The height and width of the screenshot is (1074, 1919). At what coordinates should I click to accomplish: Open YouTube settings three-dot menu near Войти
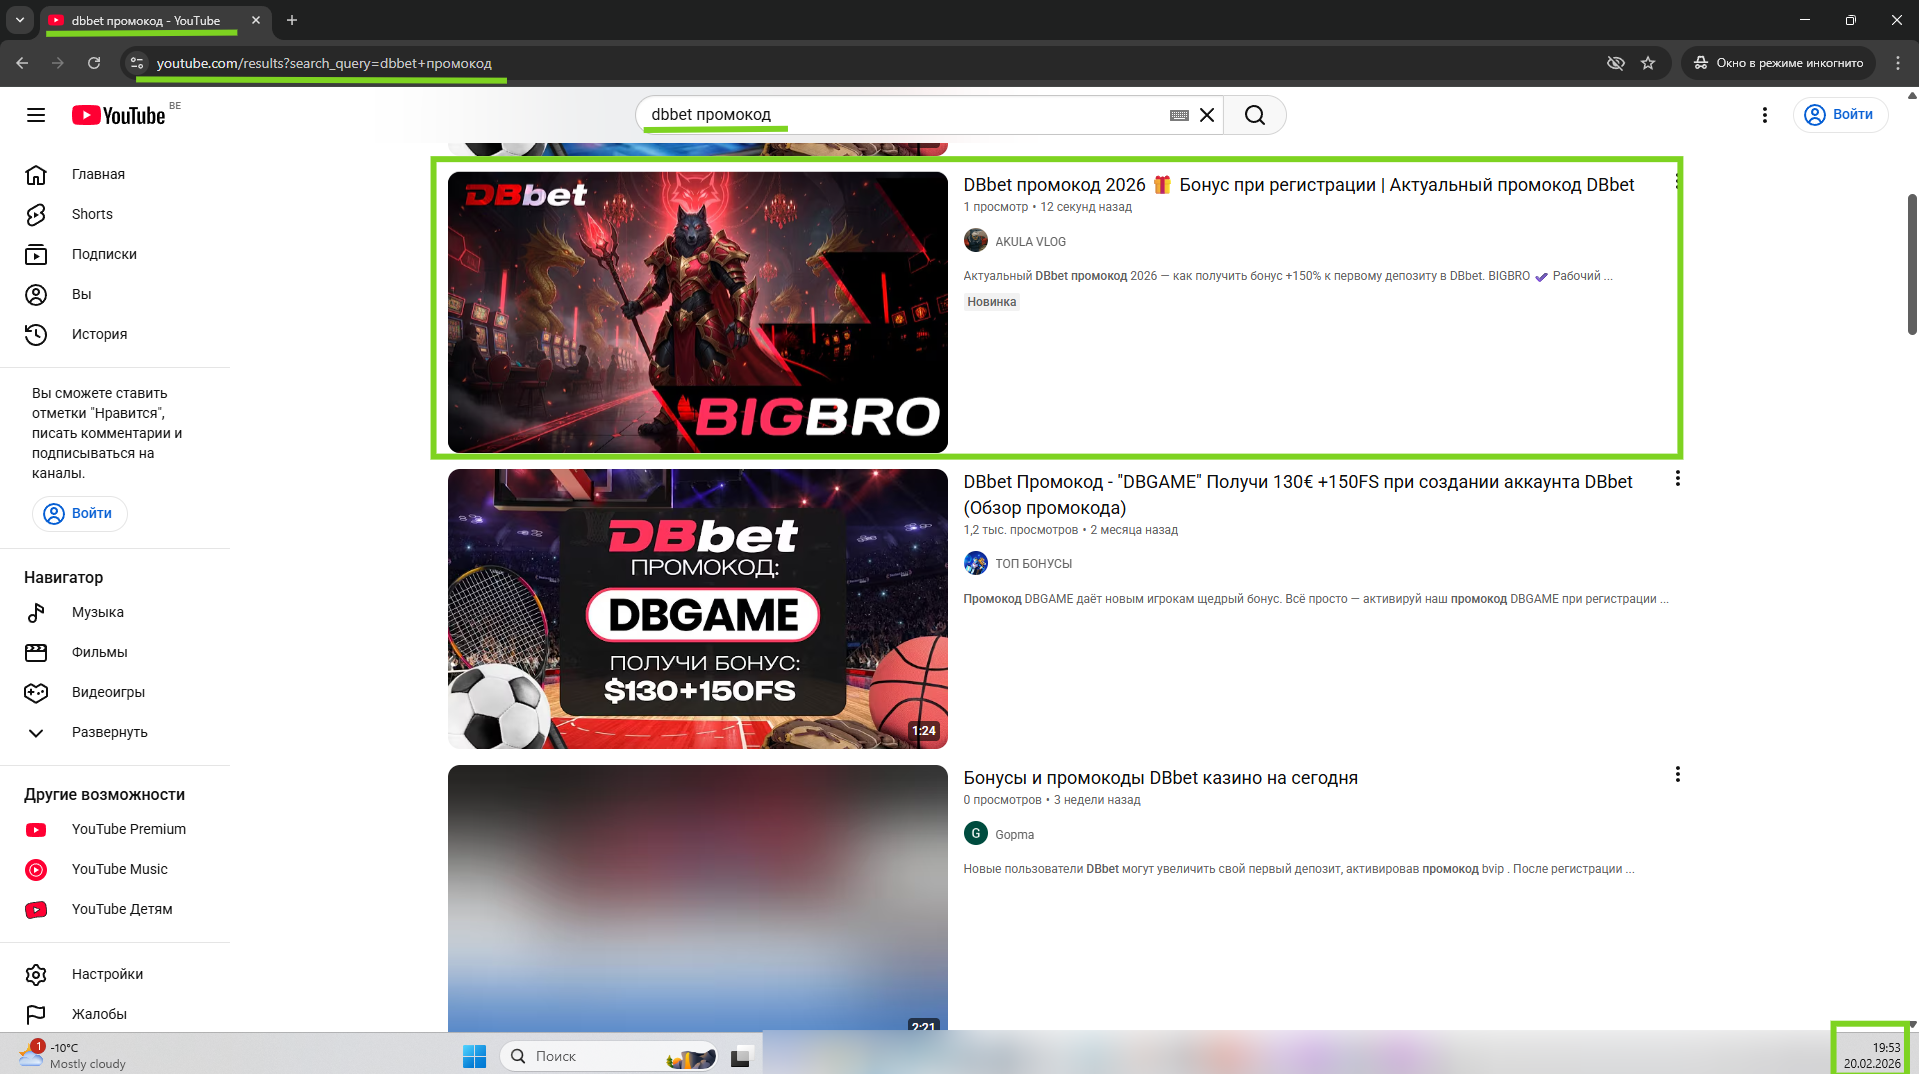(x=1765, y=115)
